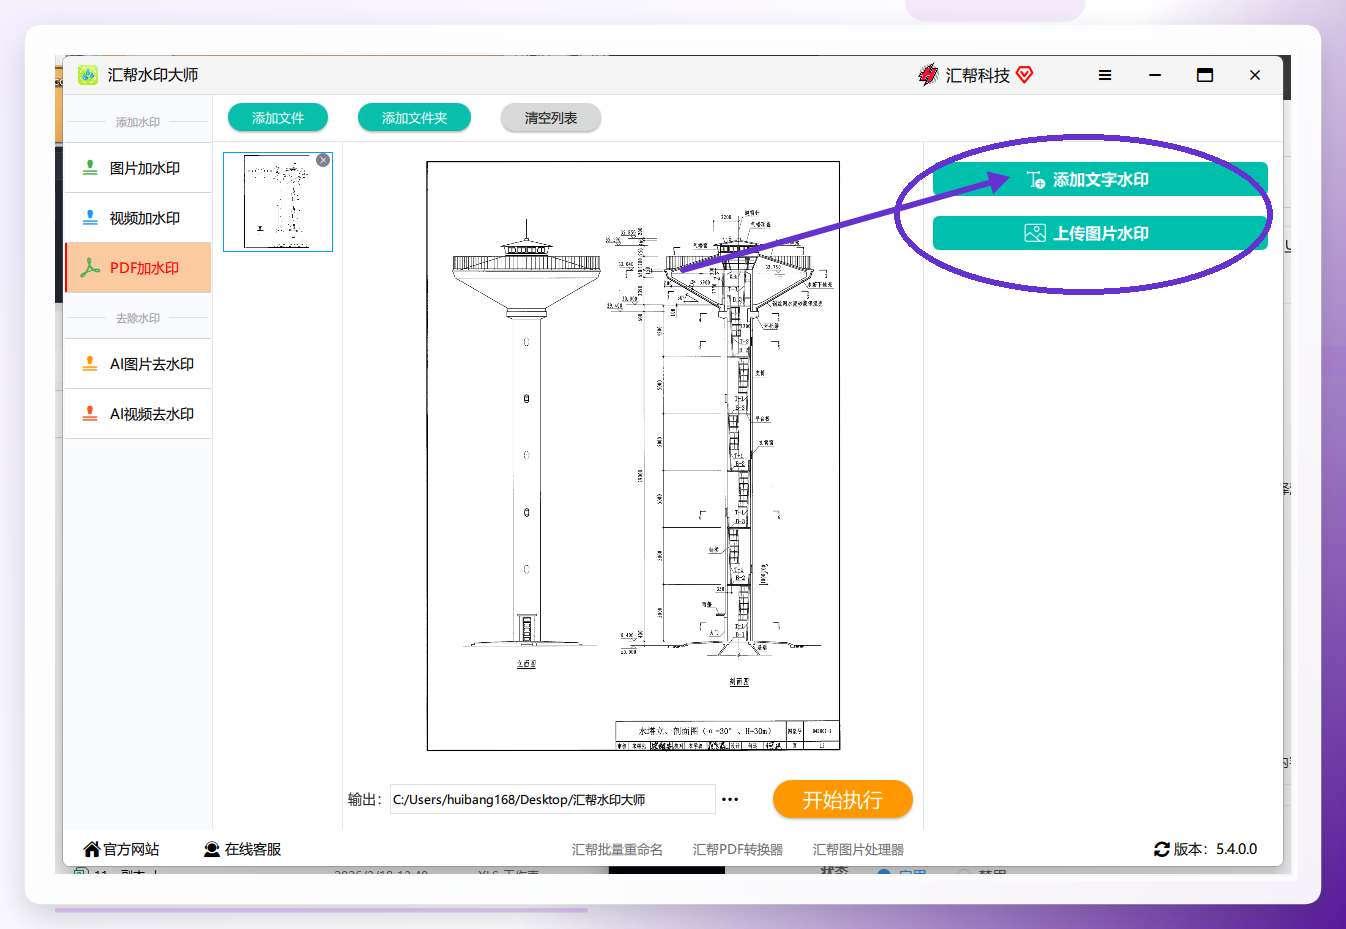Click the 添加文字水印 button

[x=1100, y=179]
